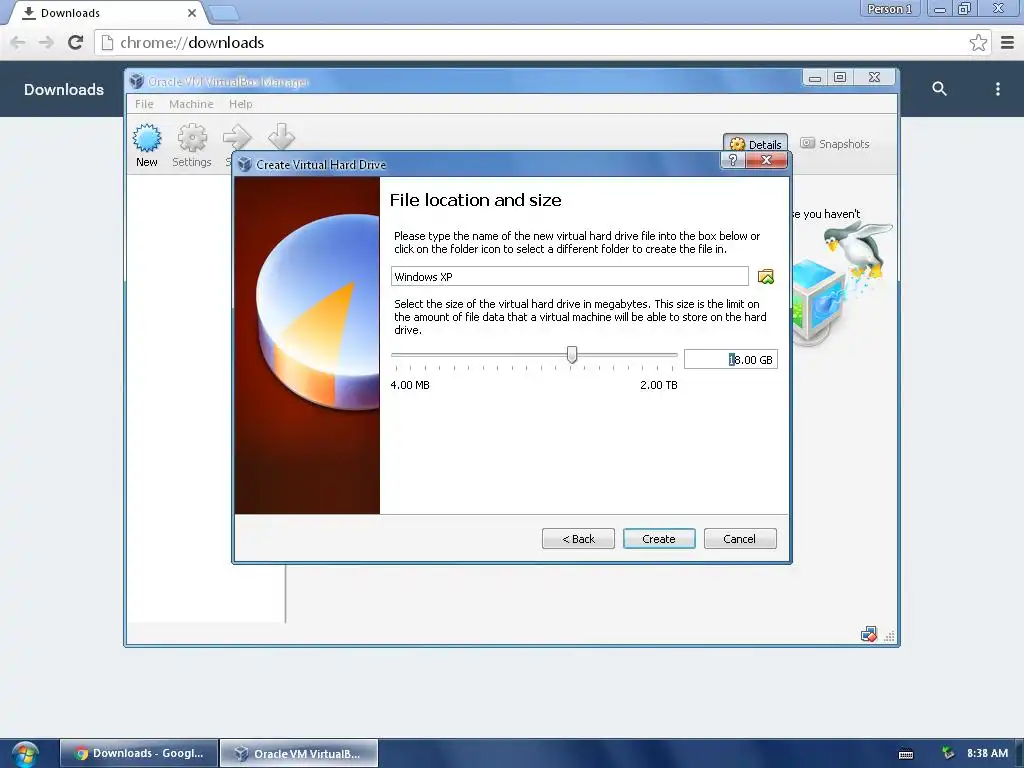The image size is (1024, 768).
Task: Bookmark this page with the star icon
Action: [978, 42]
